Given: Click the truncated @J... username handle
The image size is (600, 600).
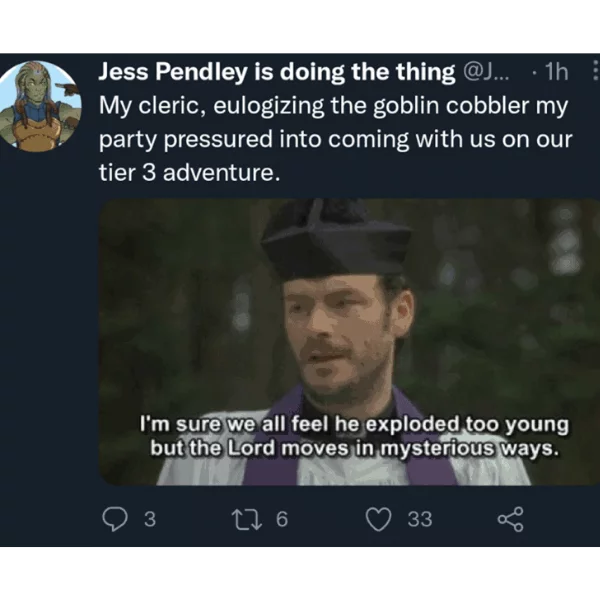Looking at the screenshot, I should click(486, 72).
